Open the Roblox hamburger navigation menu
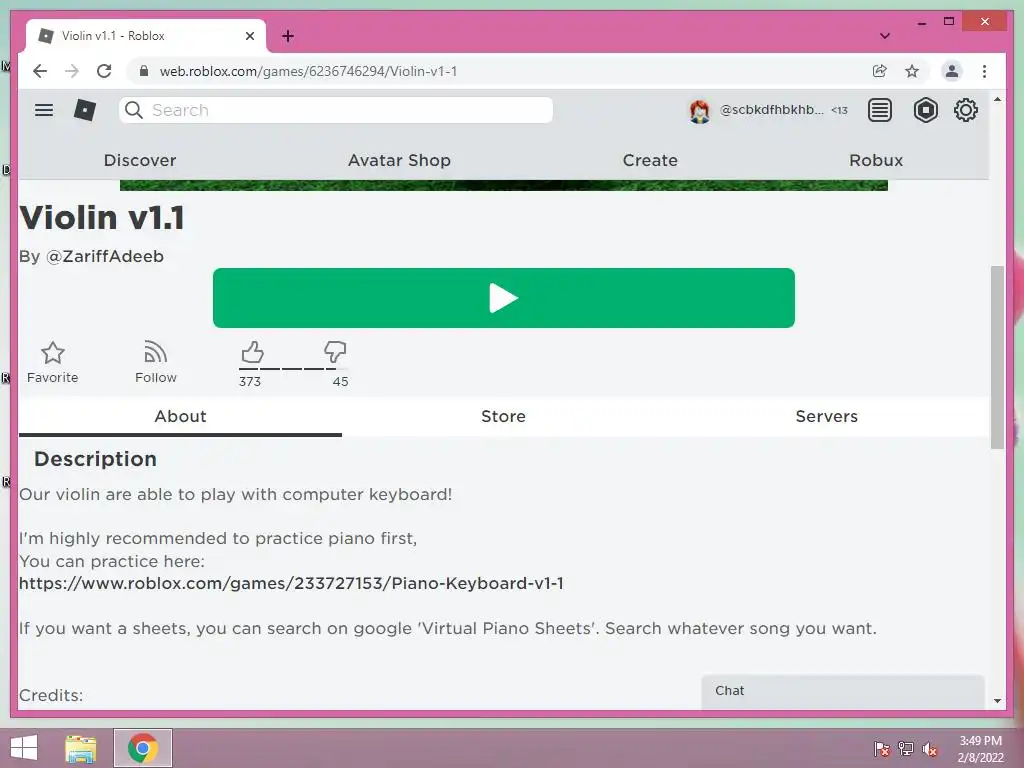 [44, 110]
